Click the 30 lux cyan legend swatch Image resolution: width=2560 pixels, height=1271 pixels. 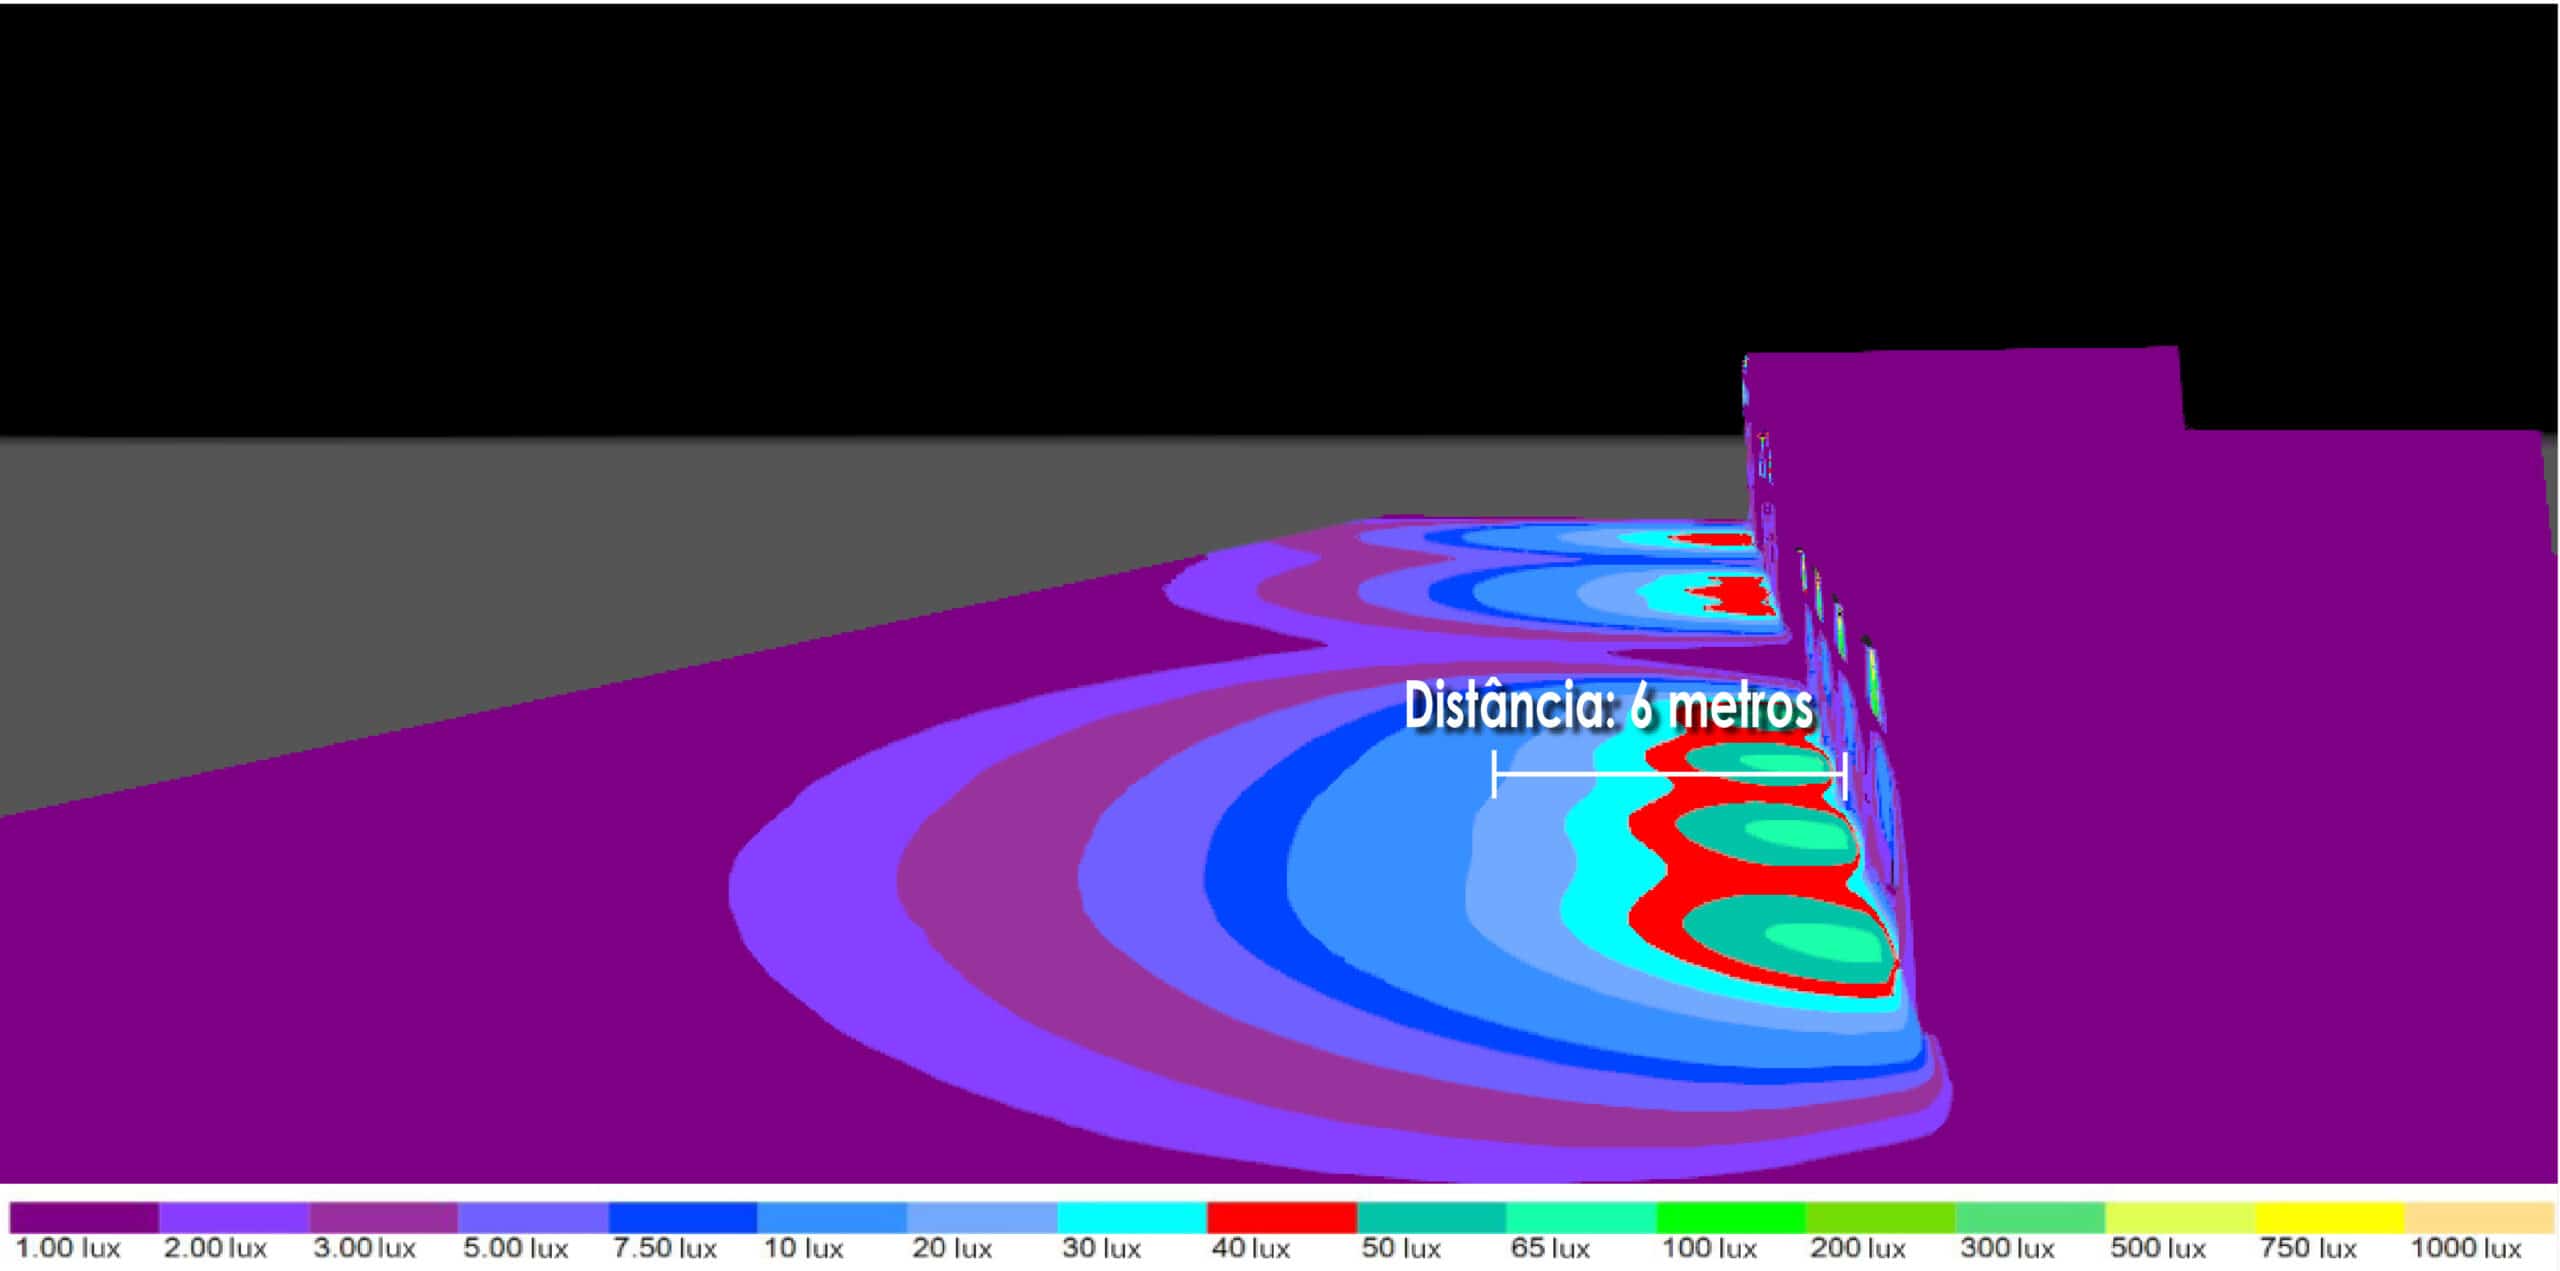[x=1132, y=1217]
